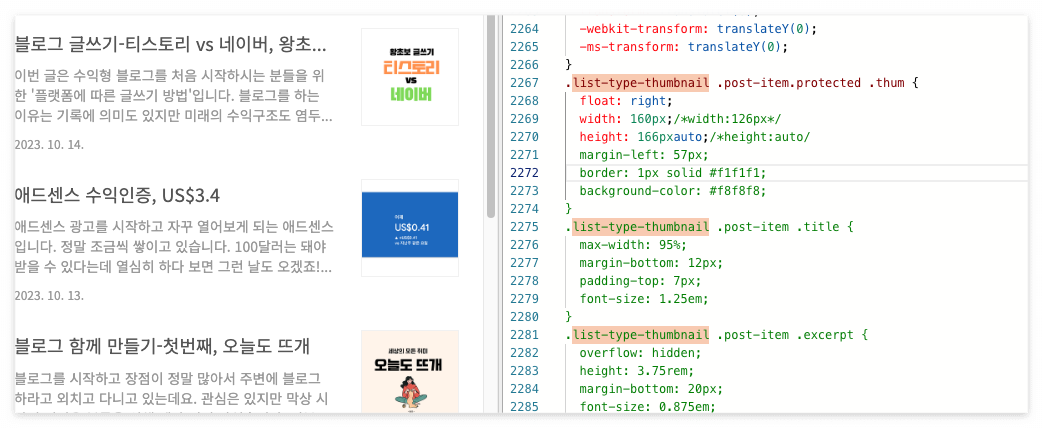Click the '.post-item .title {' selector line

click(x=710, y=227)
